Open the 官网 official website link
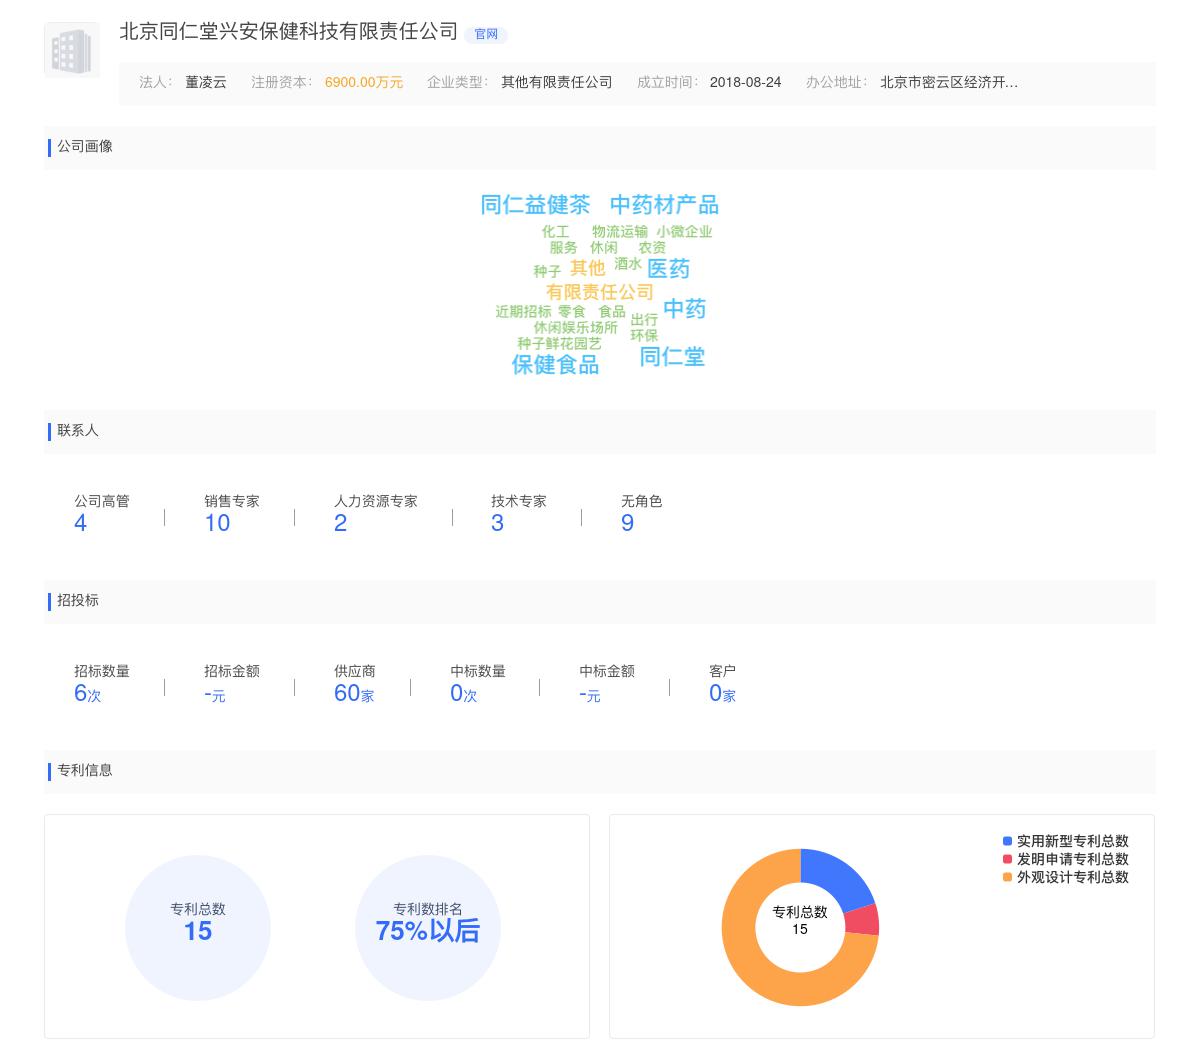The width and height of the screenshot is (1200, 1061). pyautogui.click(x=486, y=34)
